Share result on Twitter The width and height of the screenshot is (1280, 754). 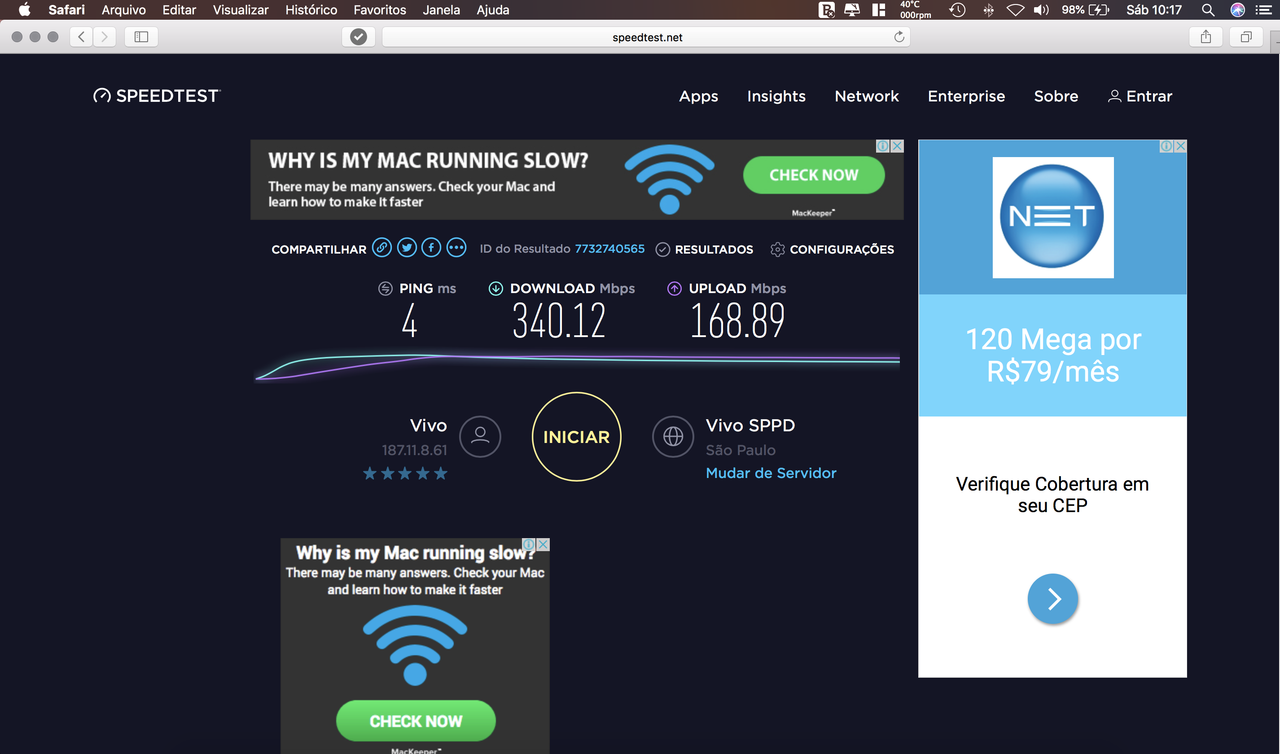click(407, 247)
